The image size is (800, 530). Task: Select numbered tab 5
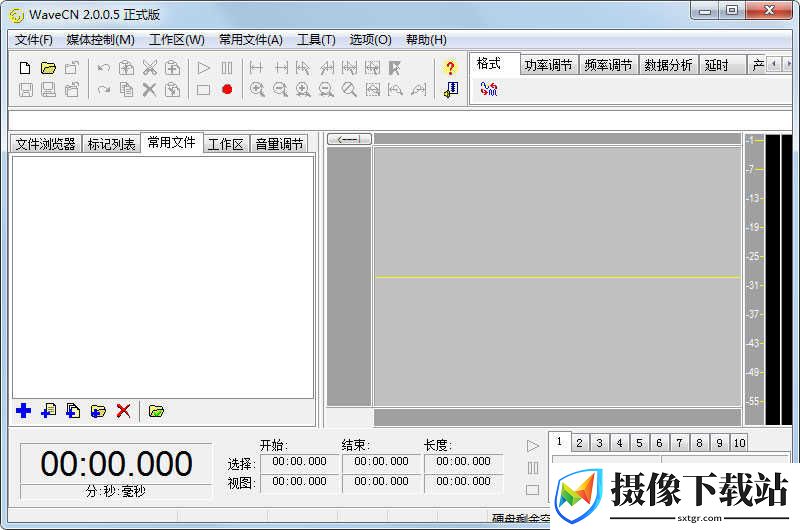(x=639, y=443)
